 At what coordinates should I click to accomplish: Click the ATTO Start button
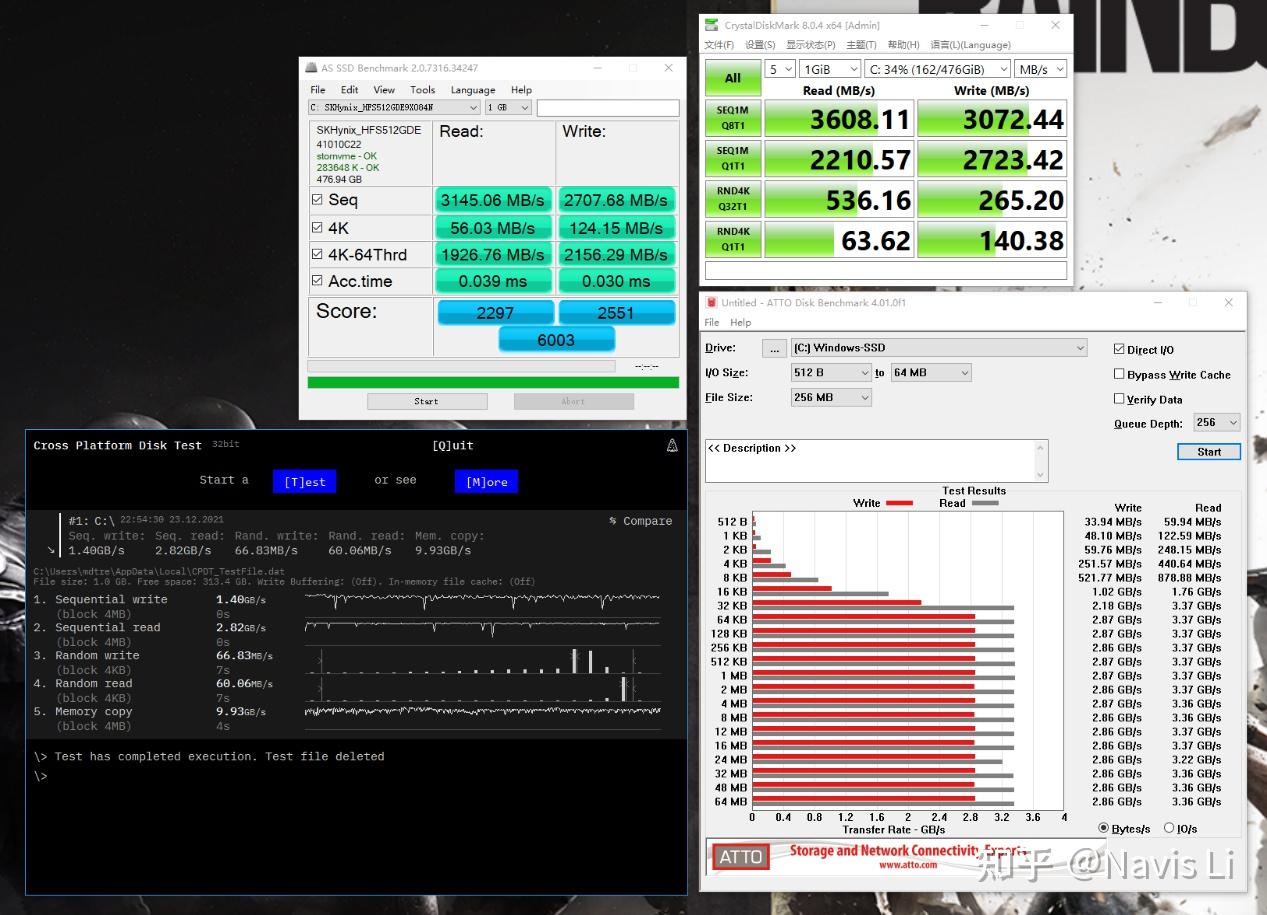tap(1209, 452)
